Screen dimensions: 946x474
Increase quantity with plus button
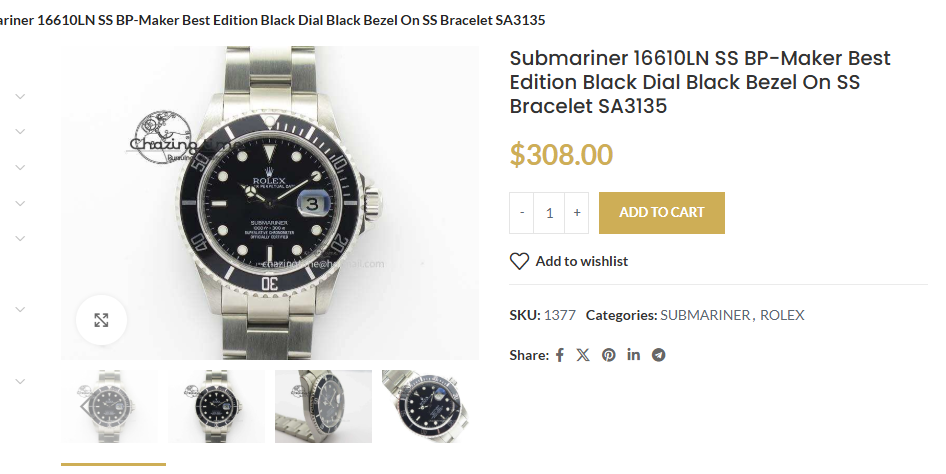click(577, 213)
